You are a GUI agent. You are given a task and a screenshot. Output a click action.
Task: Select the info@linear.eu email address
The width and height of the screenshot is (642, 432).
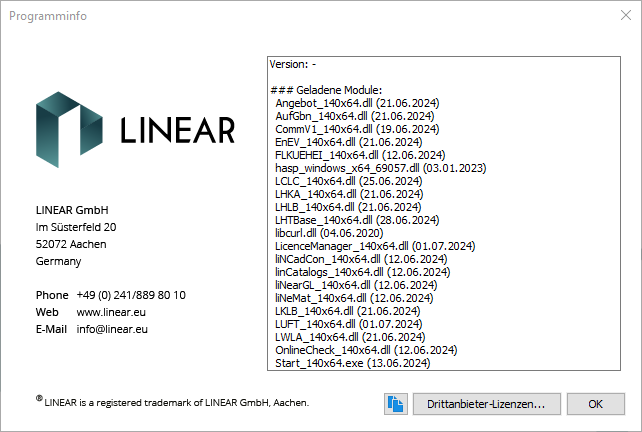(x=112, y=329)
